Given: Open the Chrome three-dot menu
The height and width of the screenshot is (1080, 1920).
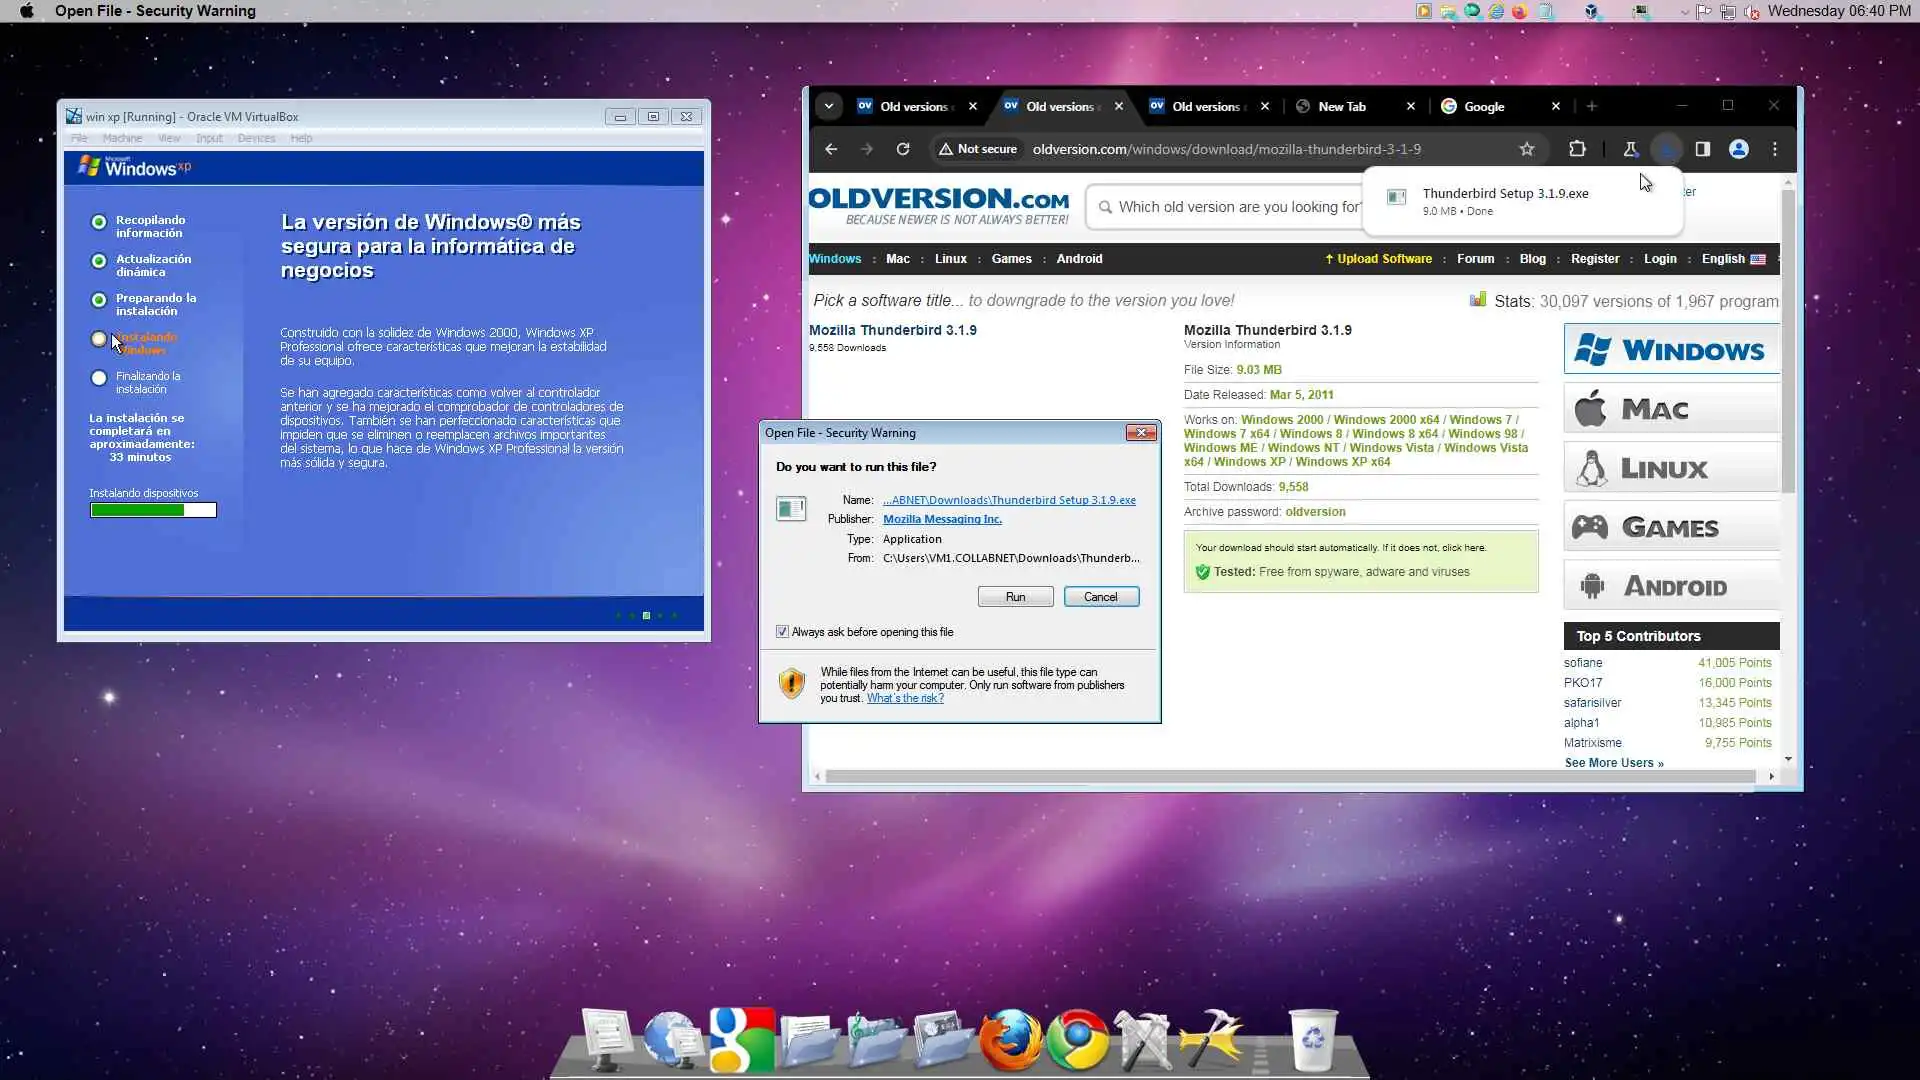Looking at the screenshot, I should click(1775, 149).
